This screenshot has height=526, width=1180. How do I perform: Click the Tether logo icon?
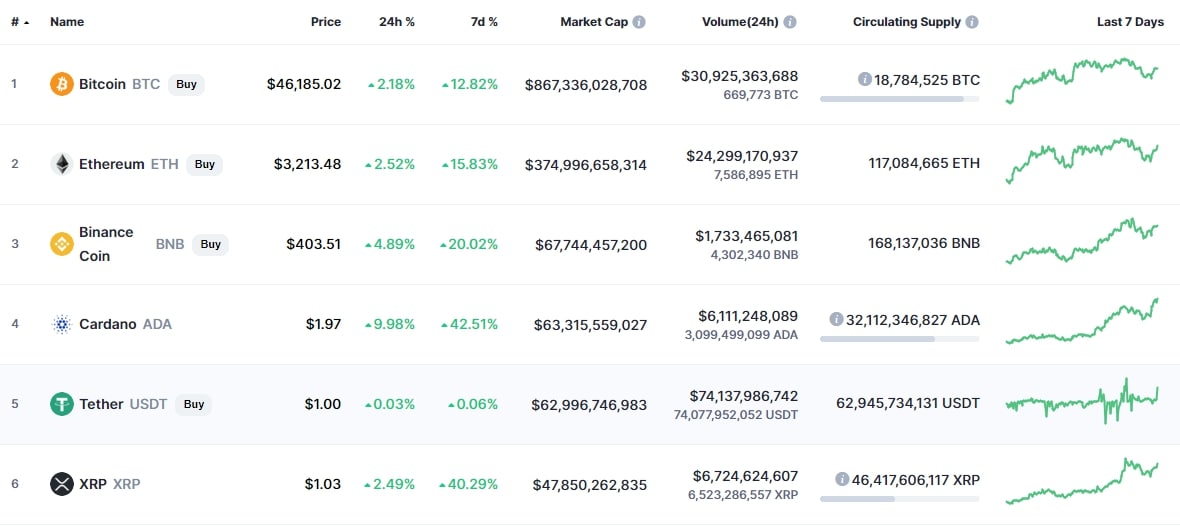pos(62,404)
